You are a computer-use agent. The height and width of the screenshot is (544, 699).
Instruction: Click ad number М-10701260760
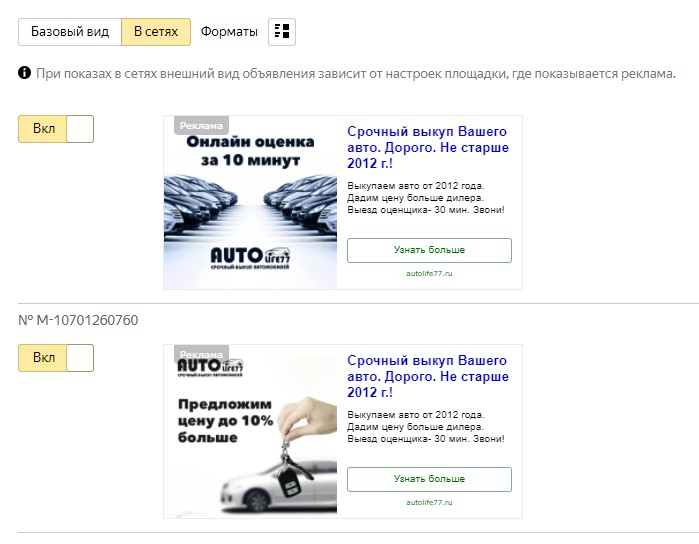click(78, 320)
